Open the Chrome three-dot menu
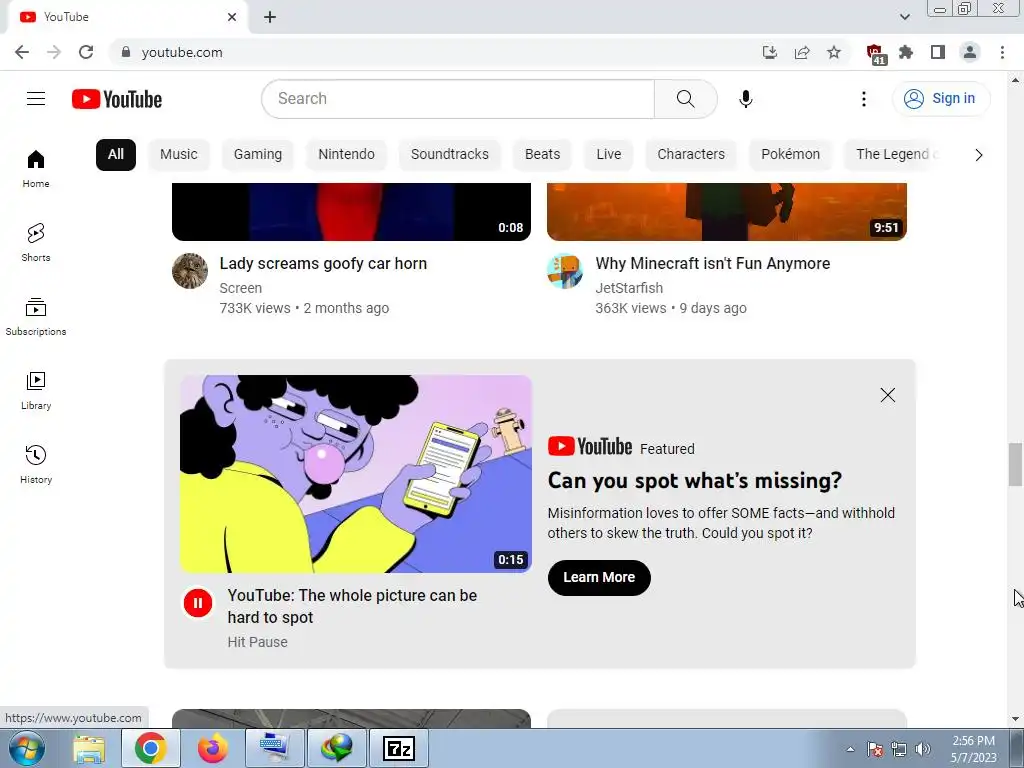 (1002, 52)
